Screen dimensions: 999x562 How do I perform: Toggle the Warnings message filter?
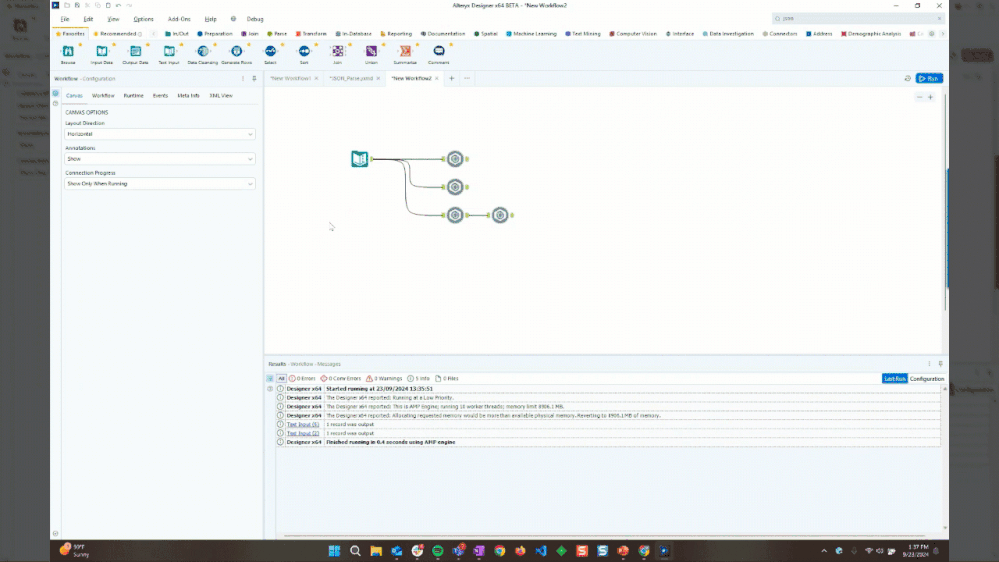[x=383, y=379]
